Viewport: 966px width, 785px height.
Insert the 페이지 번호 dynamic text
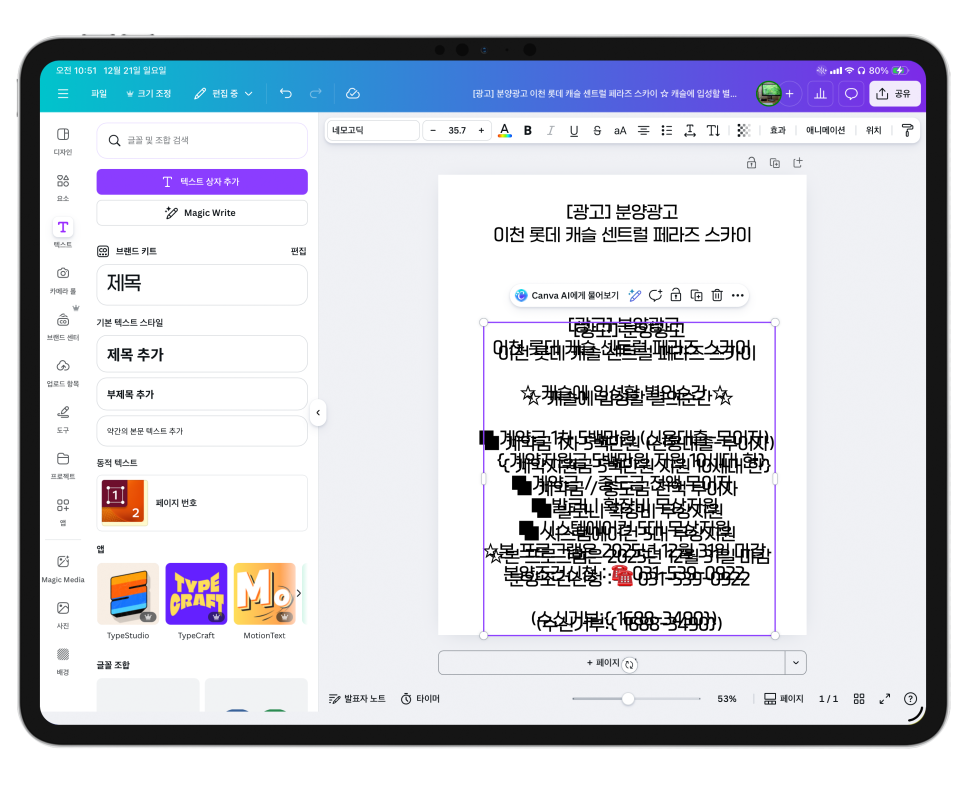[x=202, y=503]
